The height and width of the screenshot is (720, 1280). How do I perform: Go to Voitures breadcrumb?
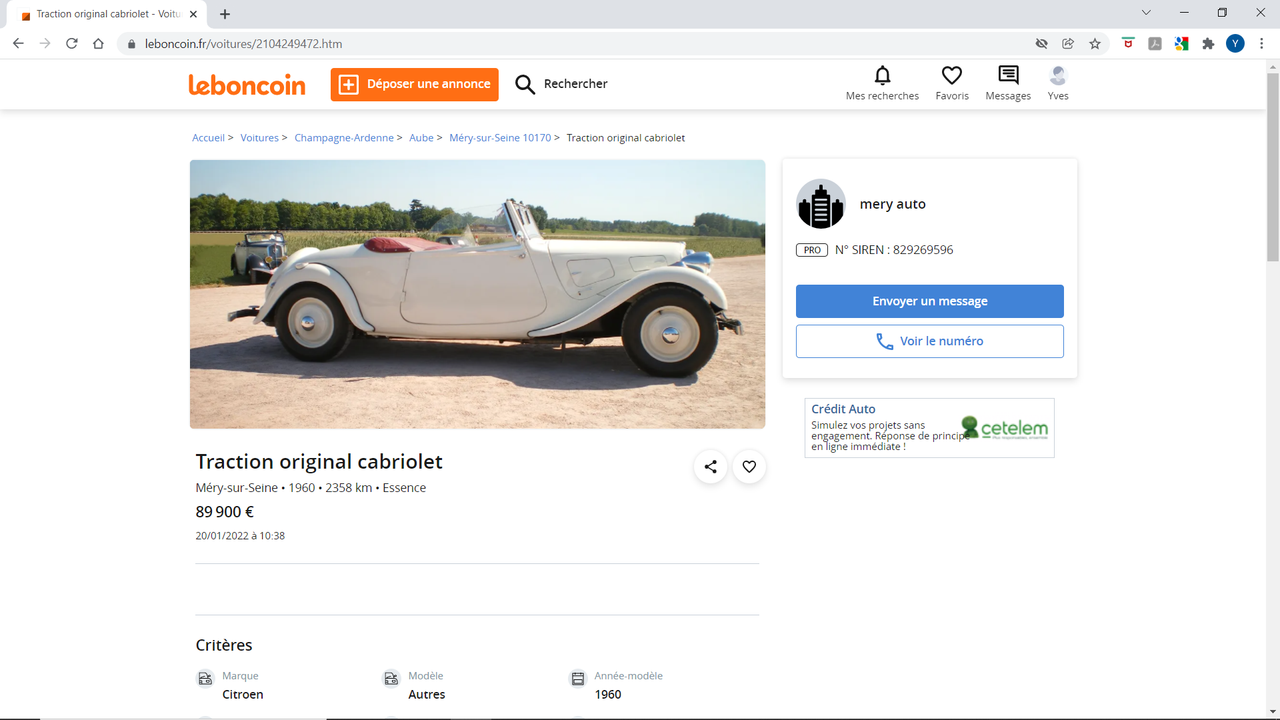[259, 138]
